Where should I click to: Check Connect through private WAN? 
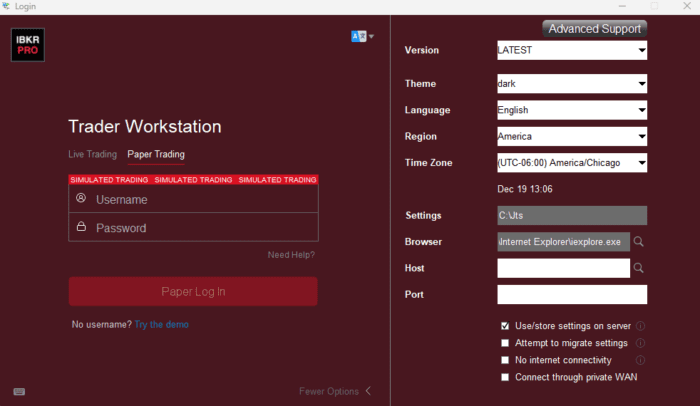[x=505, y=377]
